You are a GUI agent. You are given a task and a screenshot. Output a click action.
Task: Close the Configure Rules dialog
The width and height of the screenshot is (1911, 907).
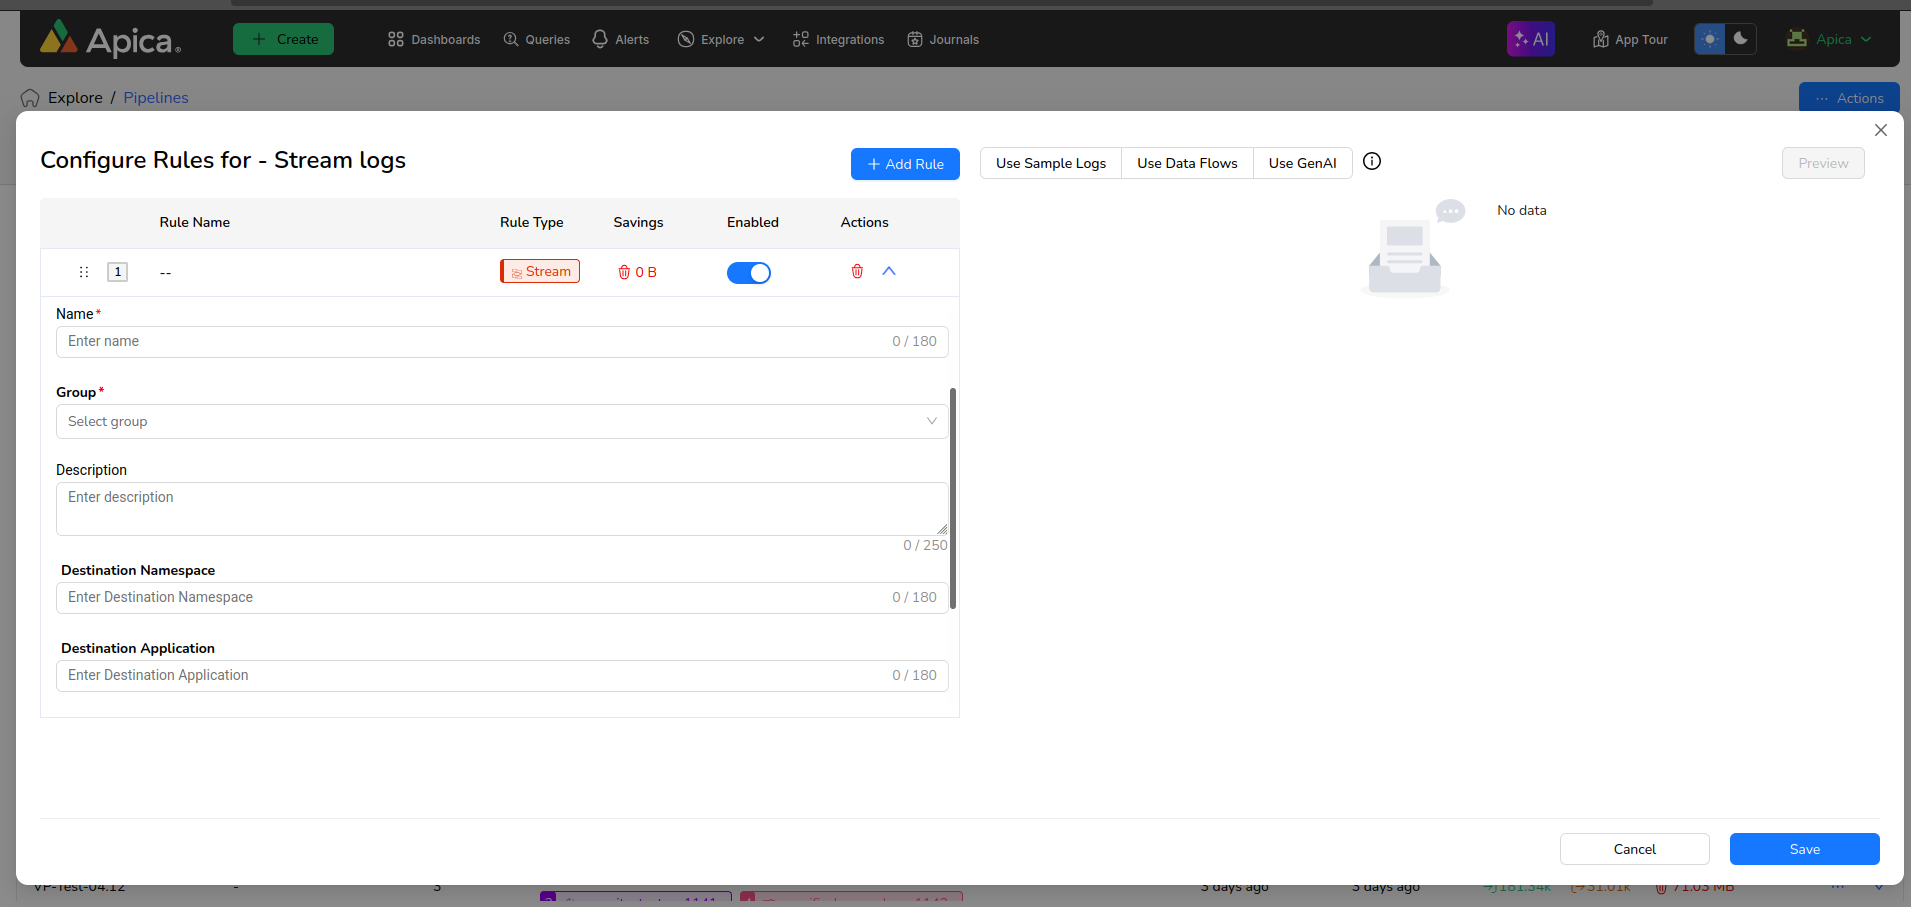(x=1880, y=130)
